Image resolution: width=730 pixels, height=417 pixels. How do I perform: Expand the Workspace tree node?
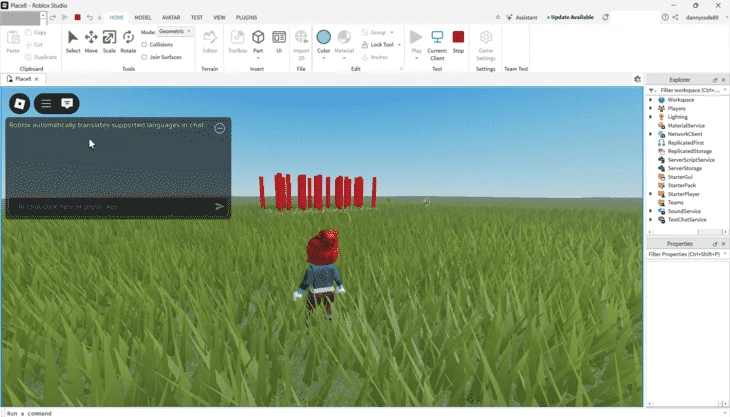[x=651, y=100]
